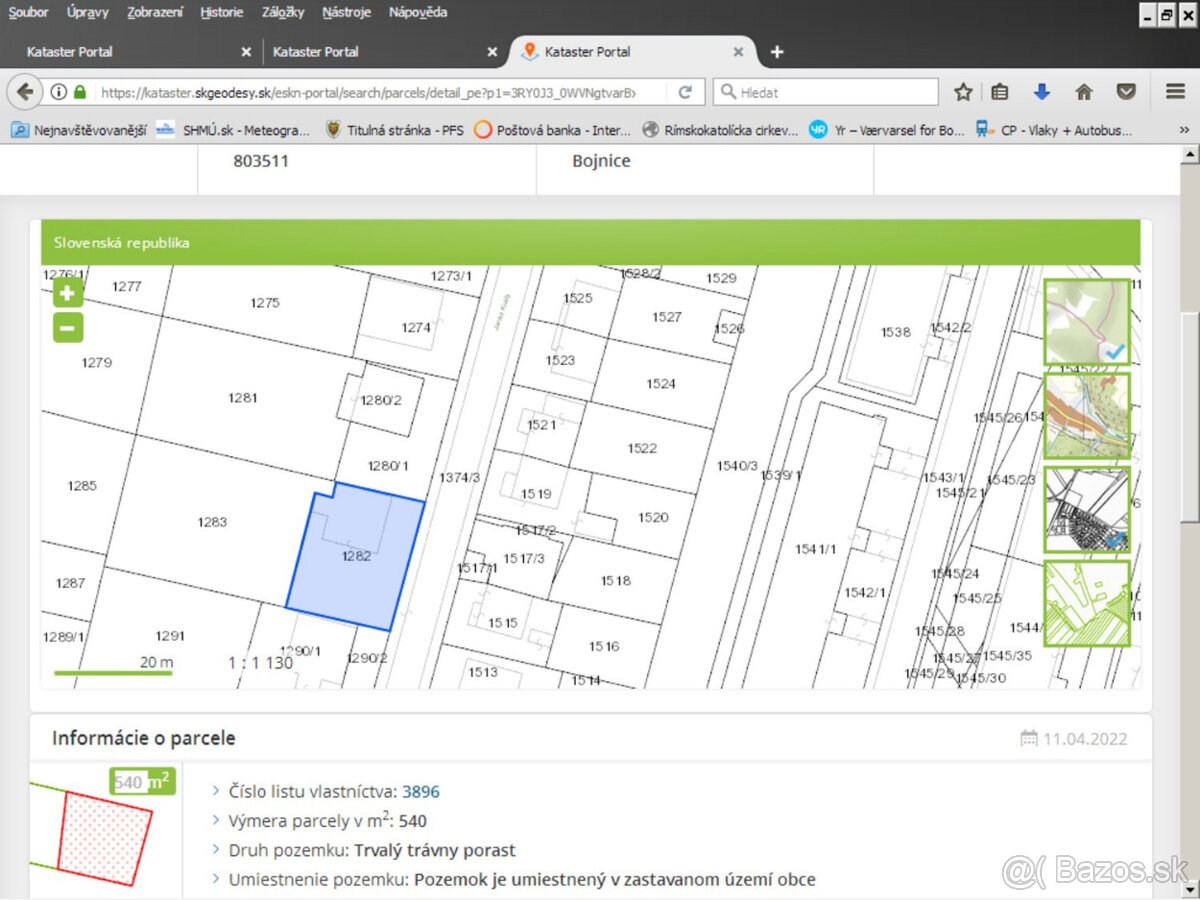The height and width of the screenshot is (900, 1200).
Task: Open the Nápověda menu
Action: [x=418, y=13]
